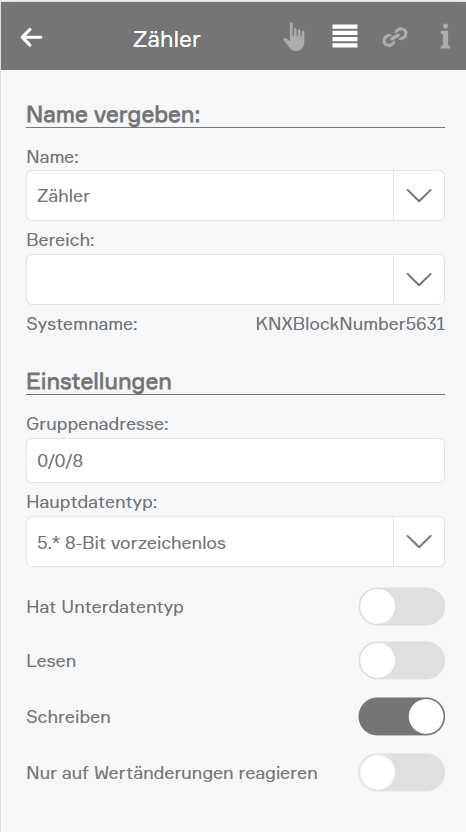Screen dimensions: 466x832
Task: Turn on the Lesen toggle
Action: coord(402,661)
